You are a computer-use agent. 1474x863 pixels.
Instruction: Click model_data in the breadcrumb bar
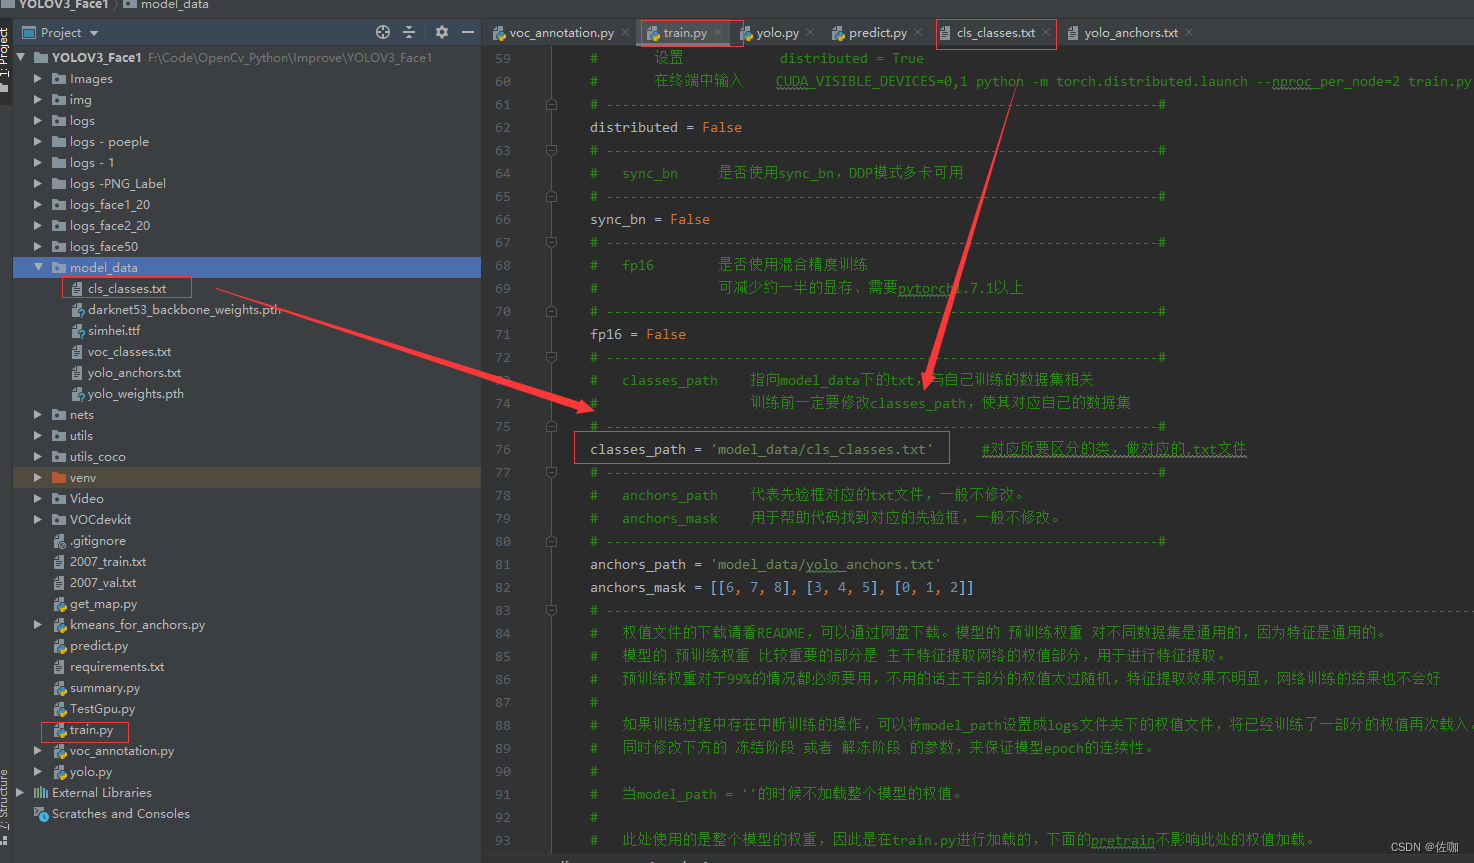pyautogui.click(x=174, y=5)
